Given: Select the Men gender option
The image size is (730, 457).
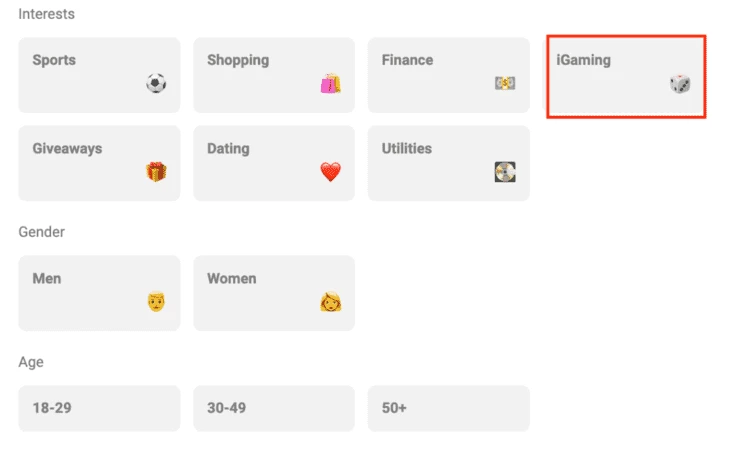Looking at the screenshot, I should pos(99,293).
